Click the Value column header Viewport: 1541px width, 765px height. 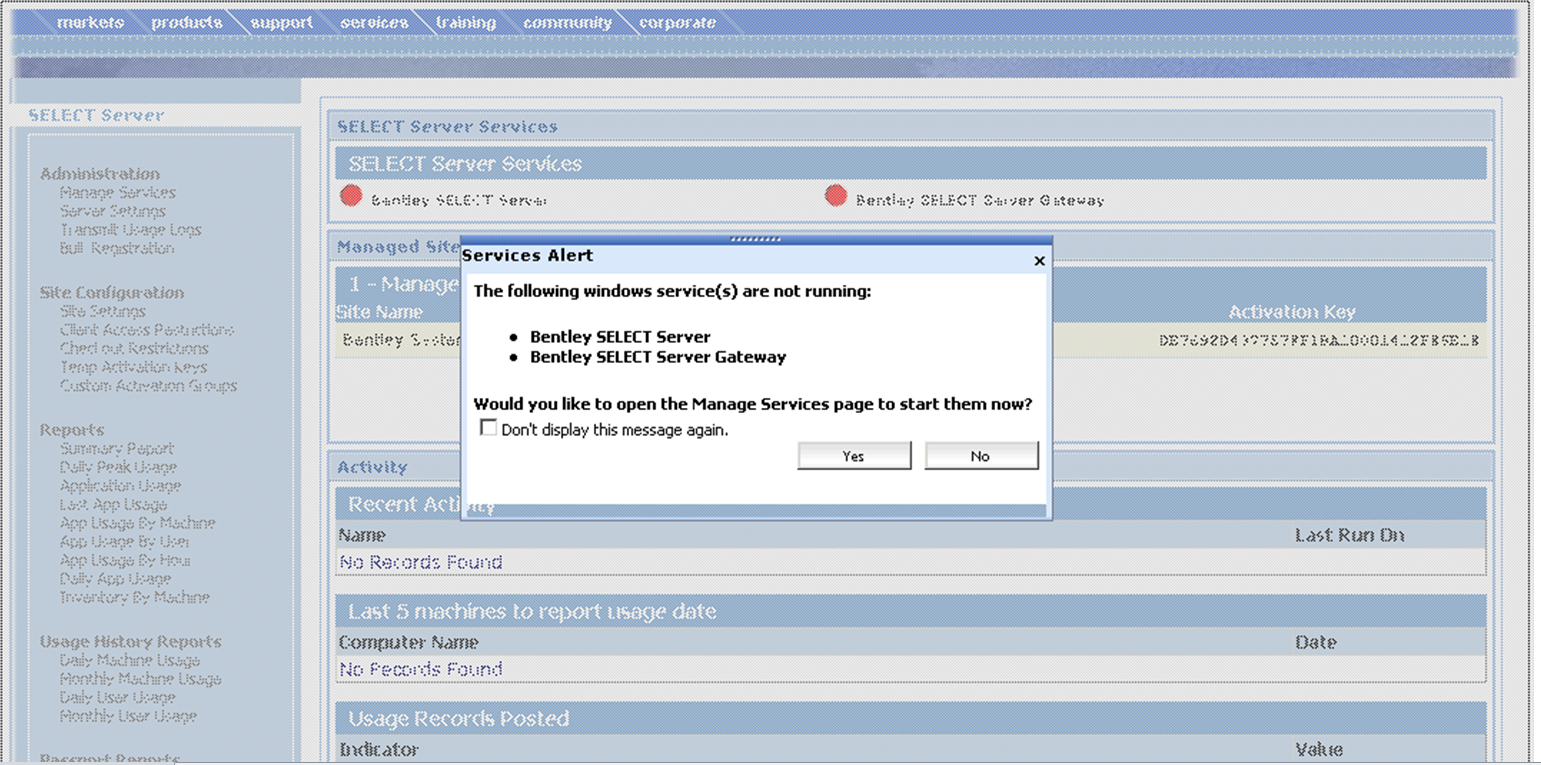pyautogui.click(x=1319, y=749)
